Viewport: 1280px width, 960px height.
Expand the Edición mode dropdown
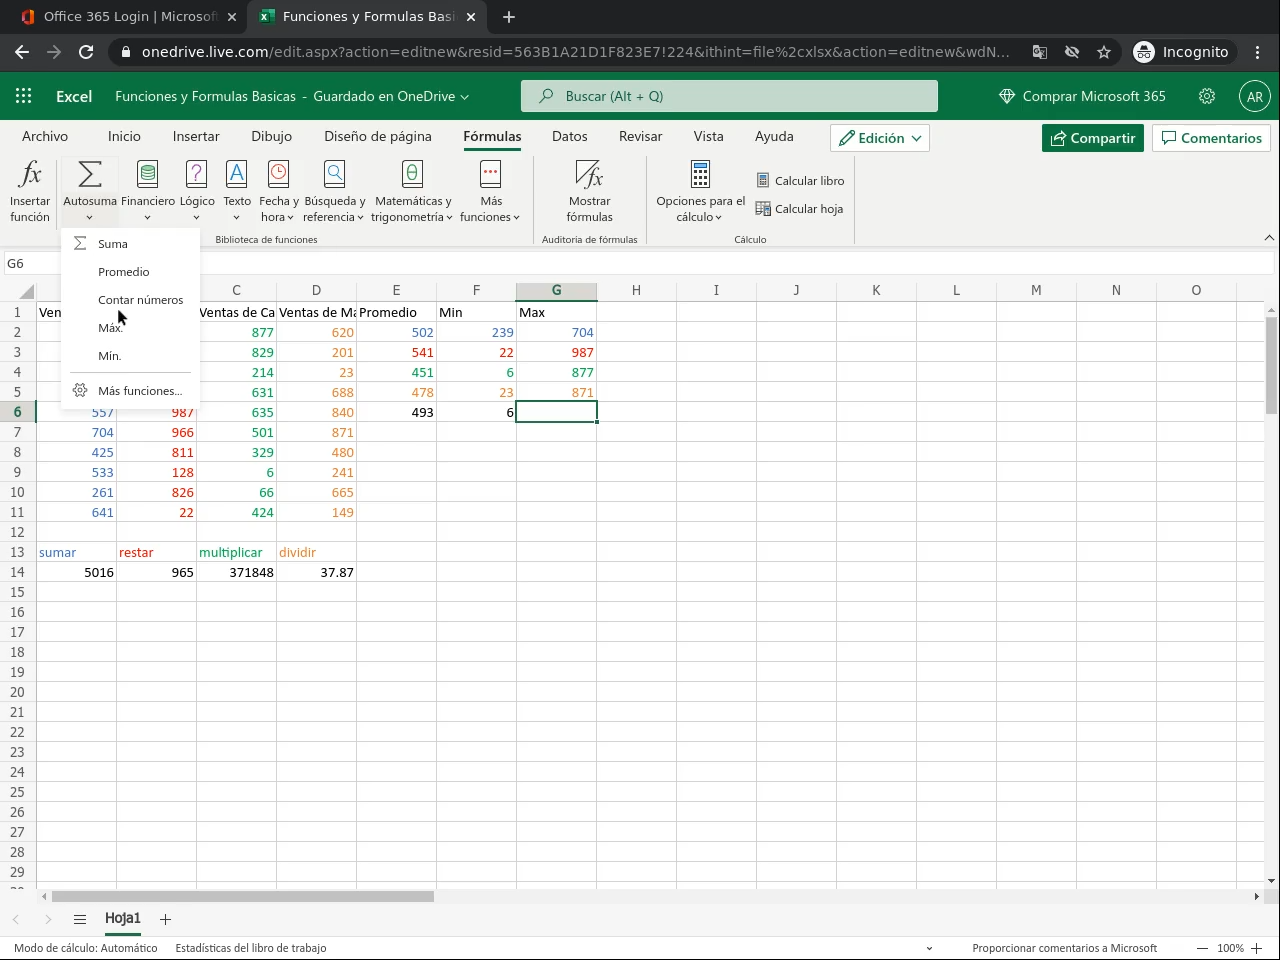880,138
